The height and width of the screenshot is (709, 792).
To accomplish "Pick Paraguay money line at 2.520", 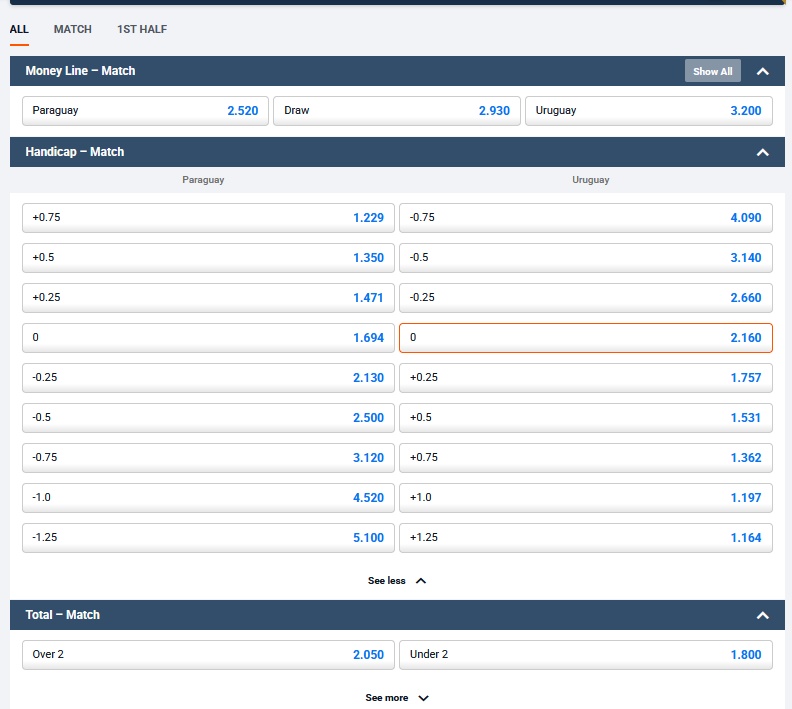I will pos(145,110).
